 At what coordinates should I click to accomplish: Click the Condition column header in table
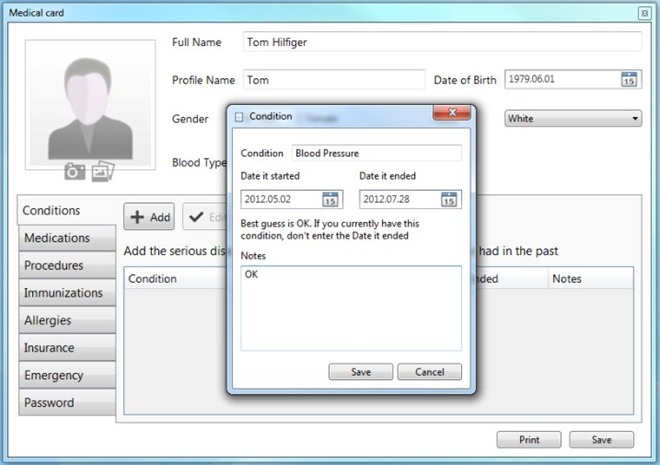176,279
